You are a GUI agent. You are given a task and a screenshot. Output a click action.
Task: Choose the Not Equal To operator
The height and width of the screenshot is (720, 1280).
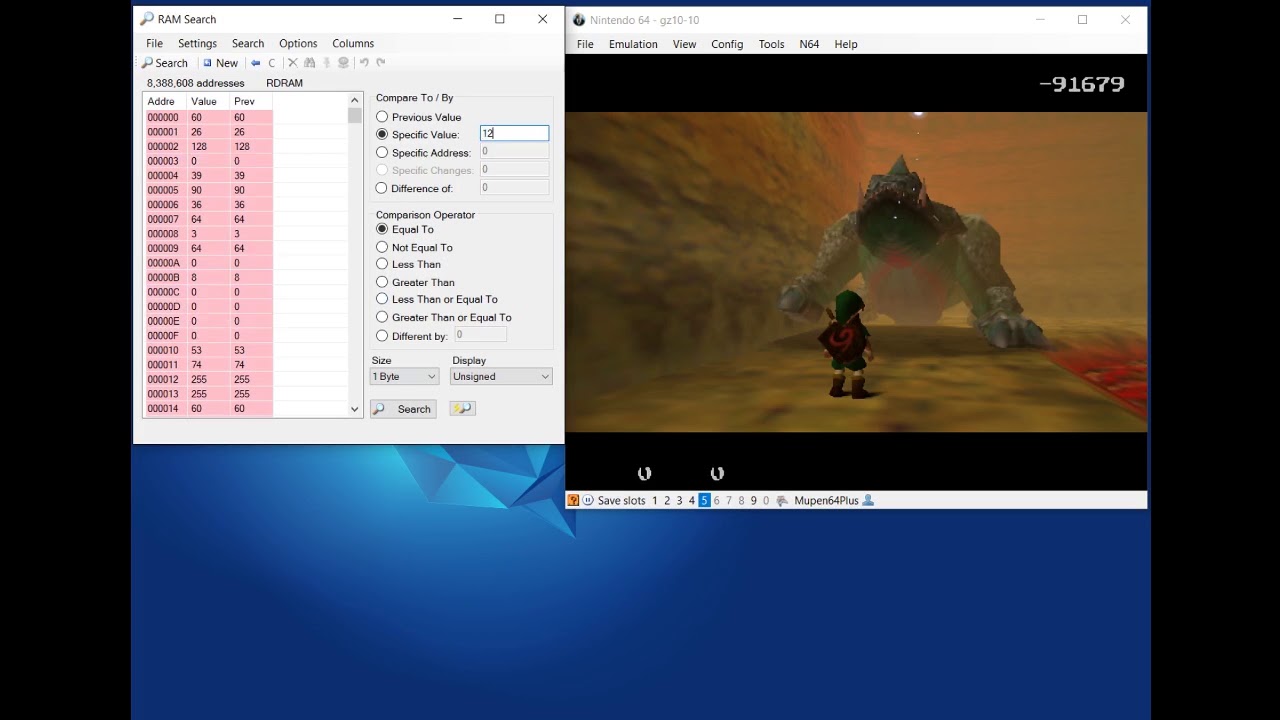point(382,247)
